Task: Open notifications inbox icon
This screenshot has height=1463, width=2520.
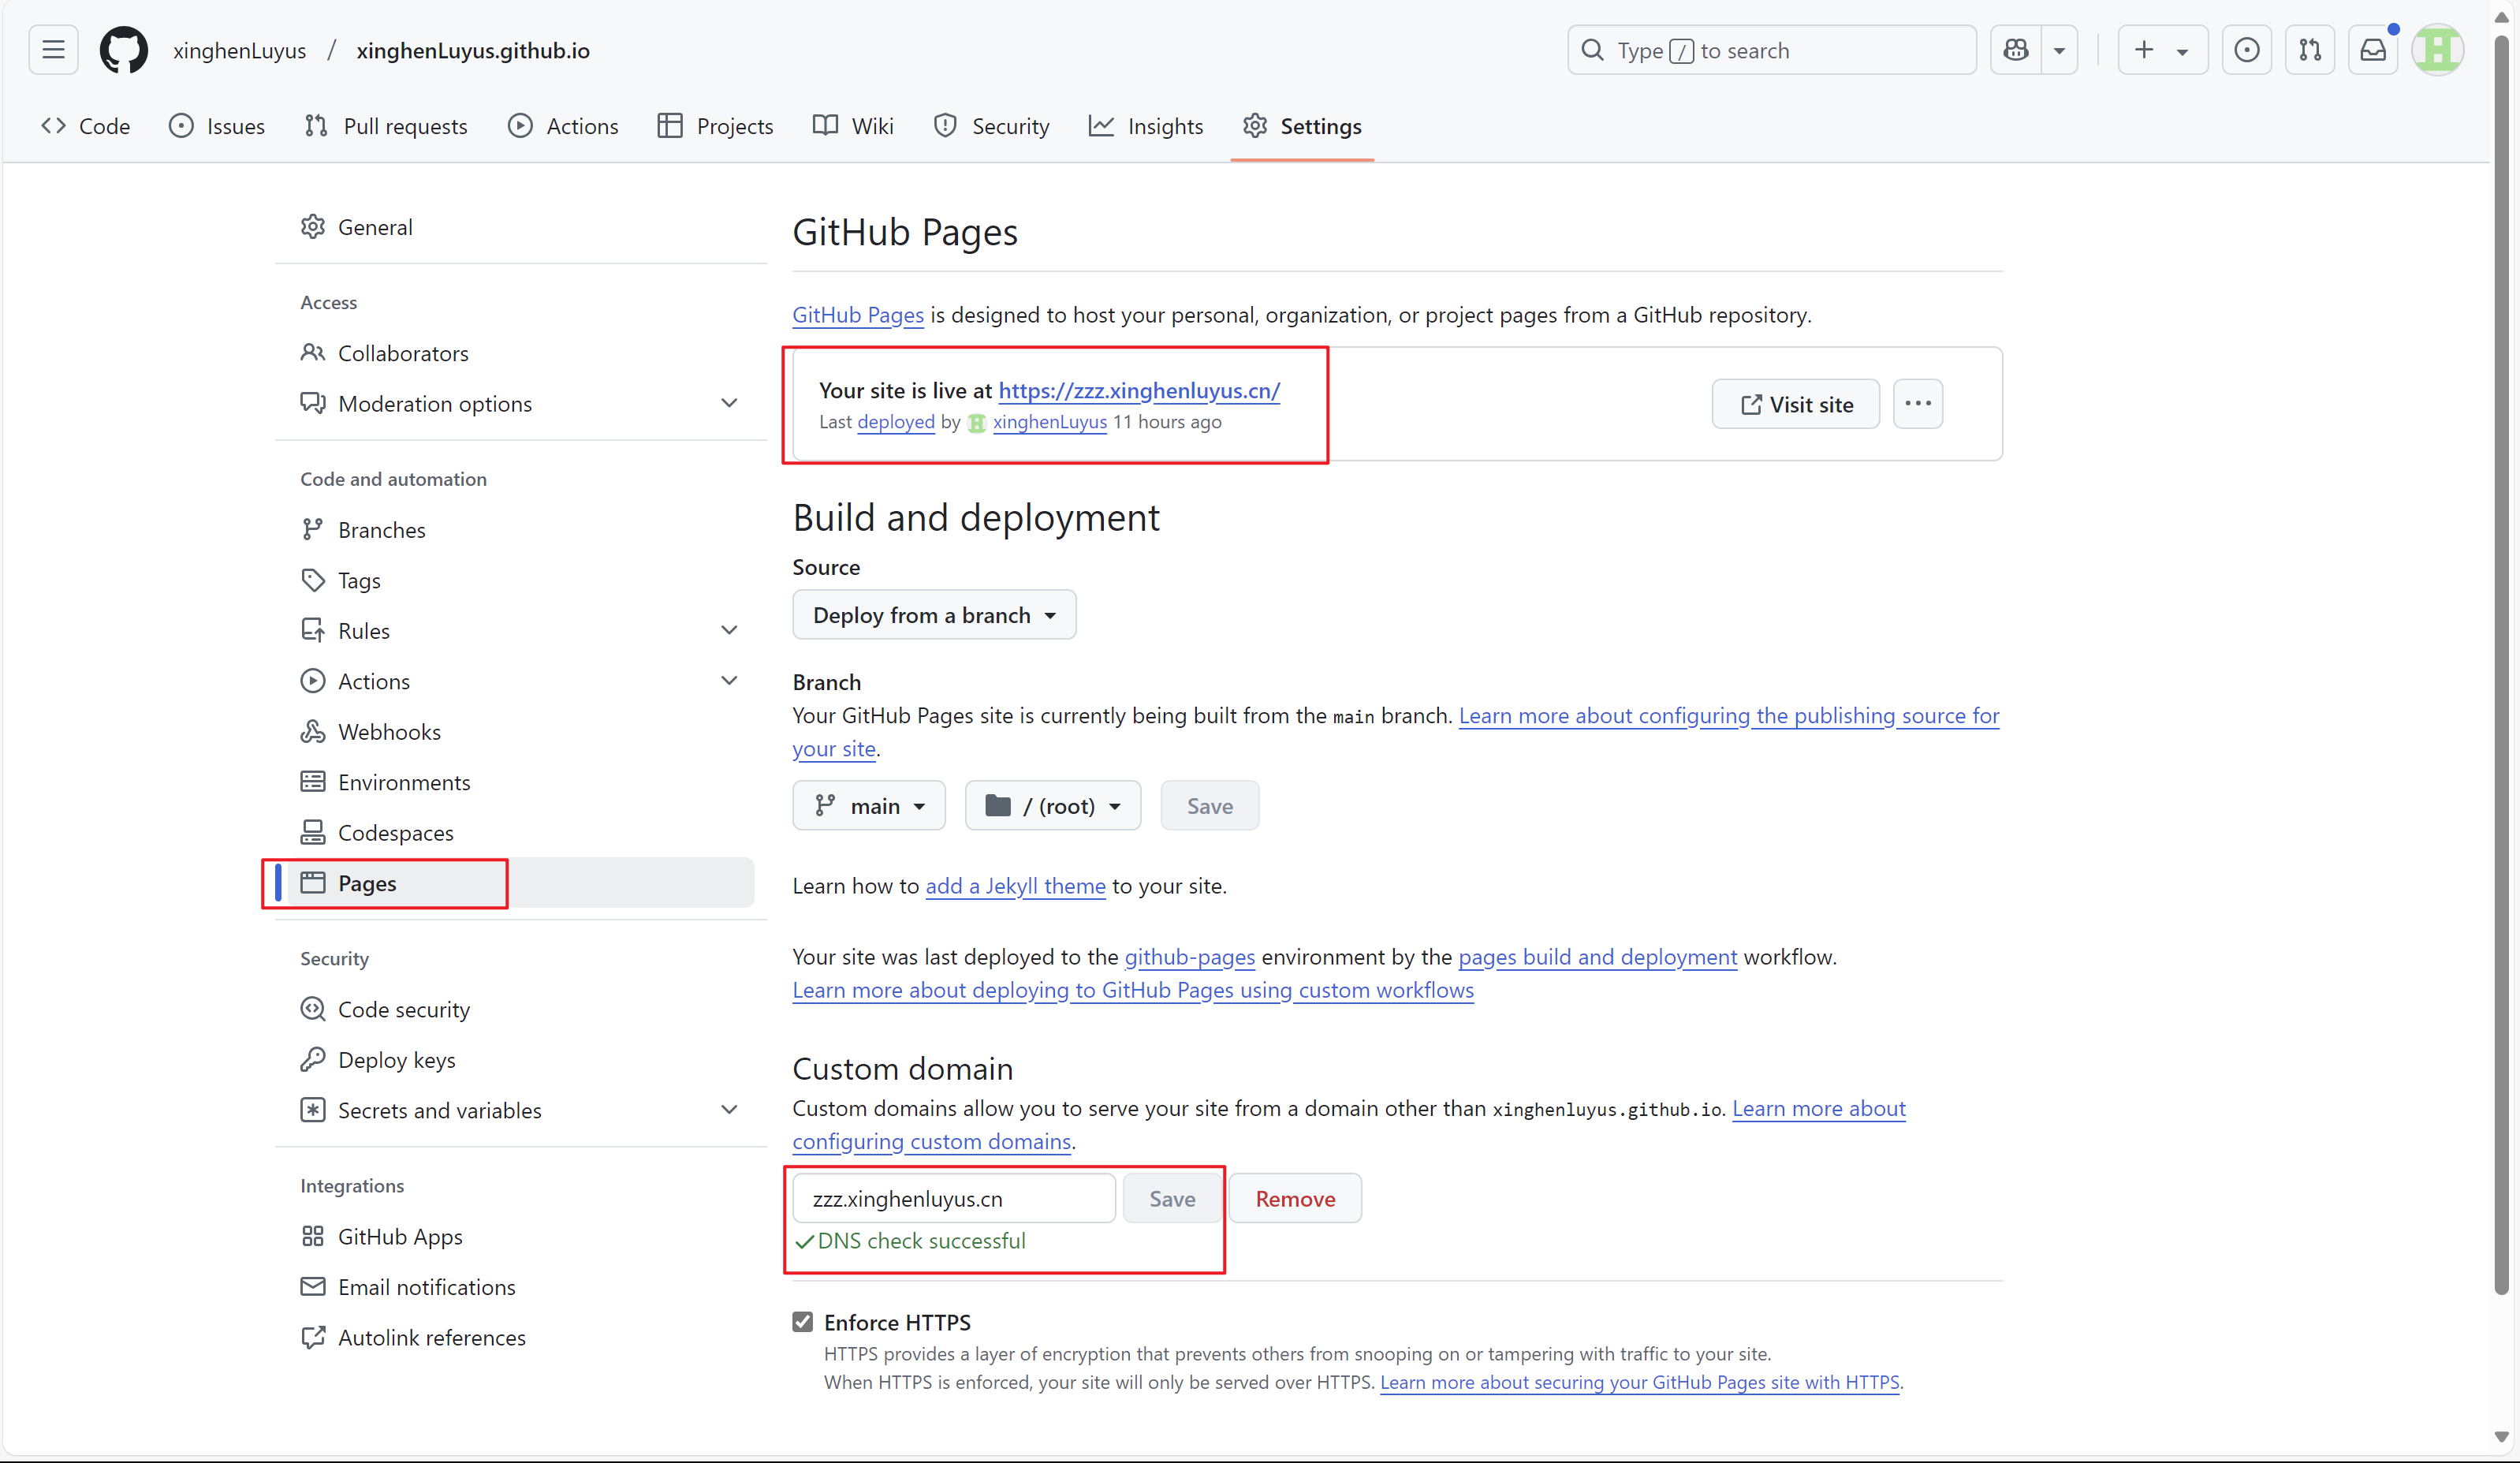Action: (2372, 50)
